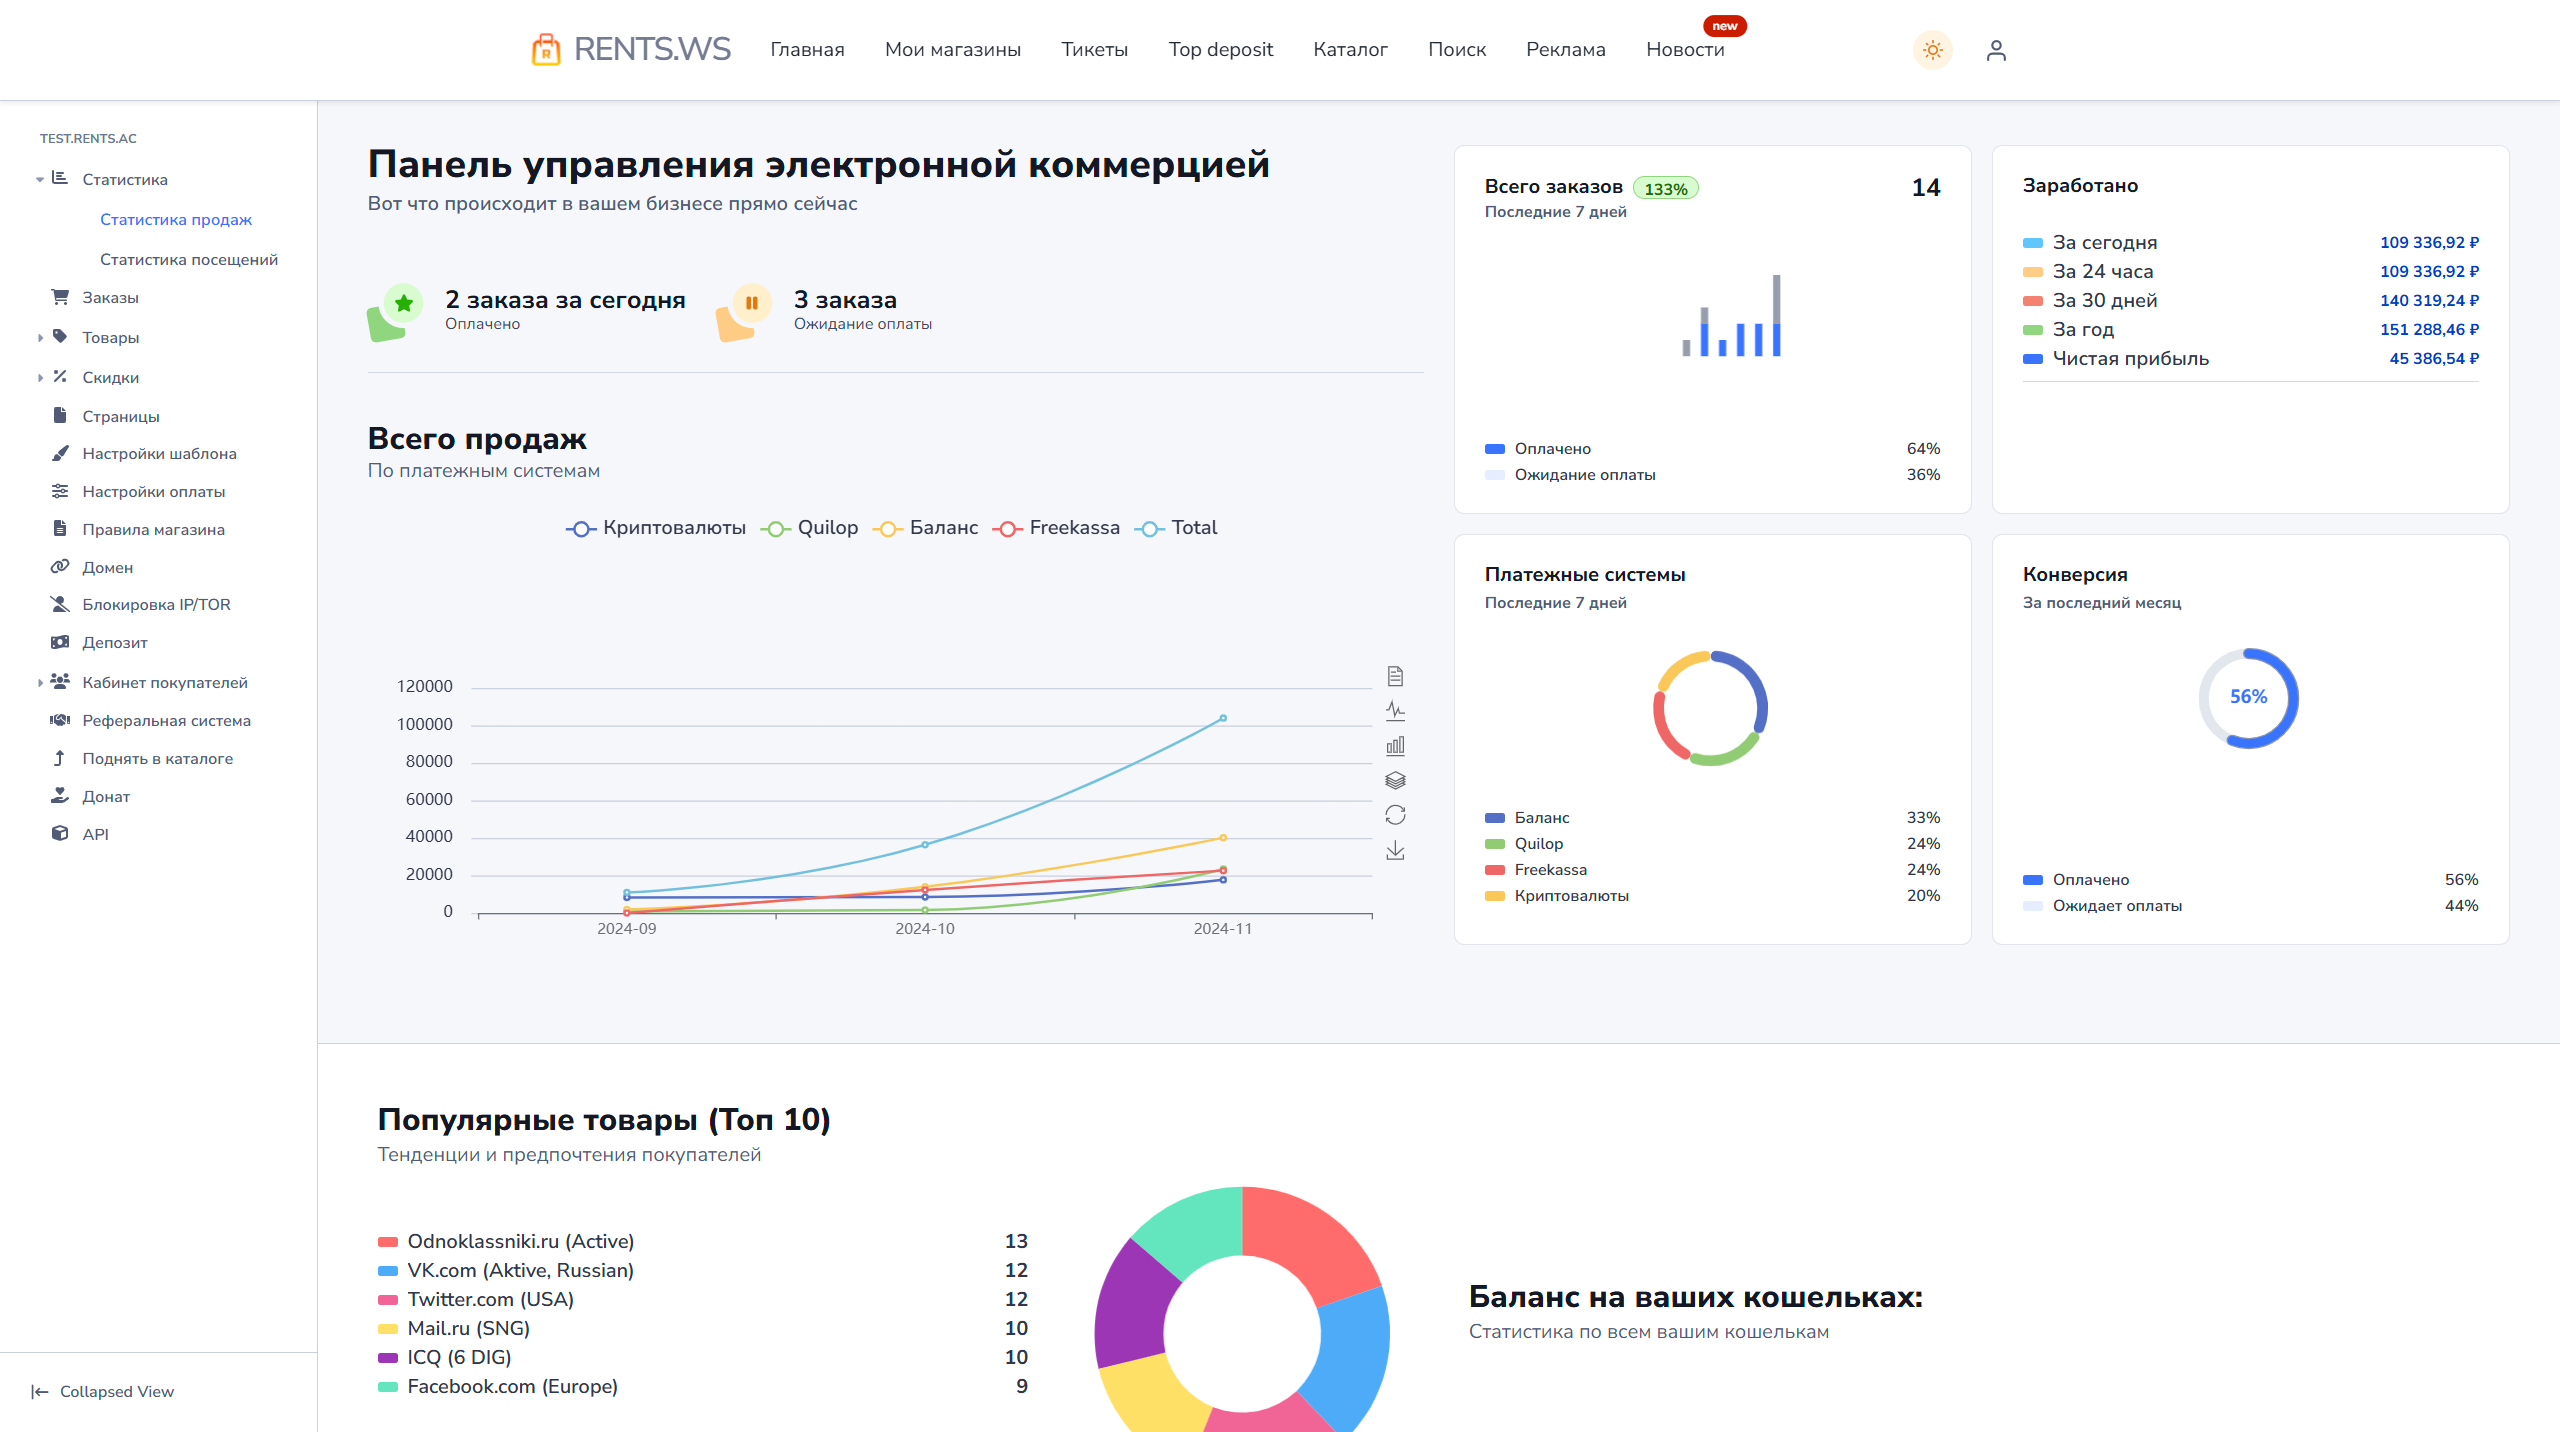
Task: Switch the sales chart to bar type
Action: pyautogui.click(x=1395, y=746)
